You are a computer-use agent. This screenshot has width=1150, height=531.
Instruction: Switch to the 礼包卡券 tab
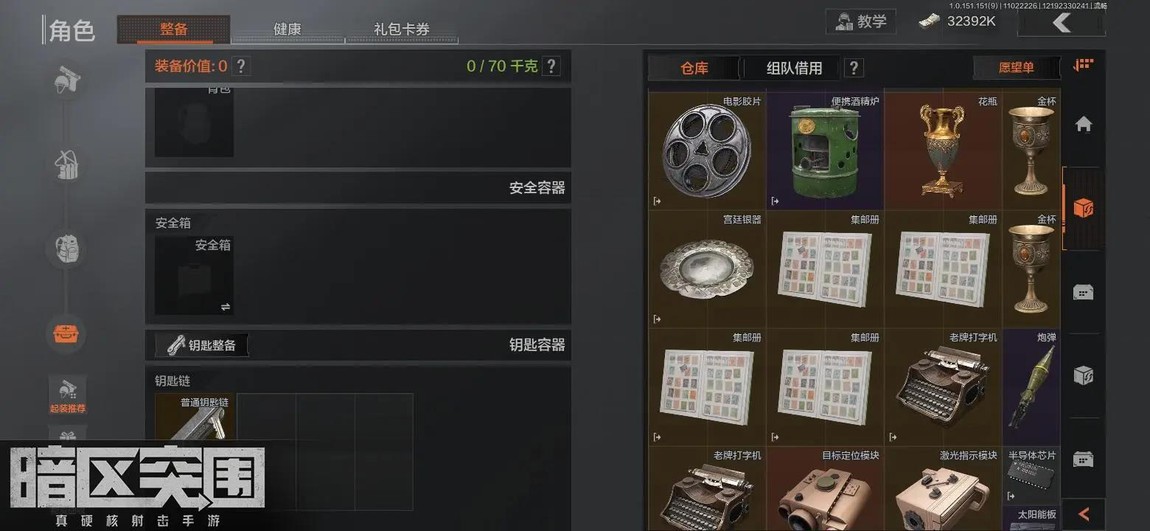[x=401, y=29]
